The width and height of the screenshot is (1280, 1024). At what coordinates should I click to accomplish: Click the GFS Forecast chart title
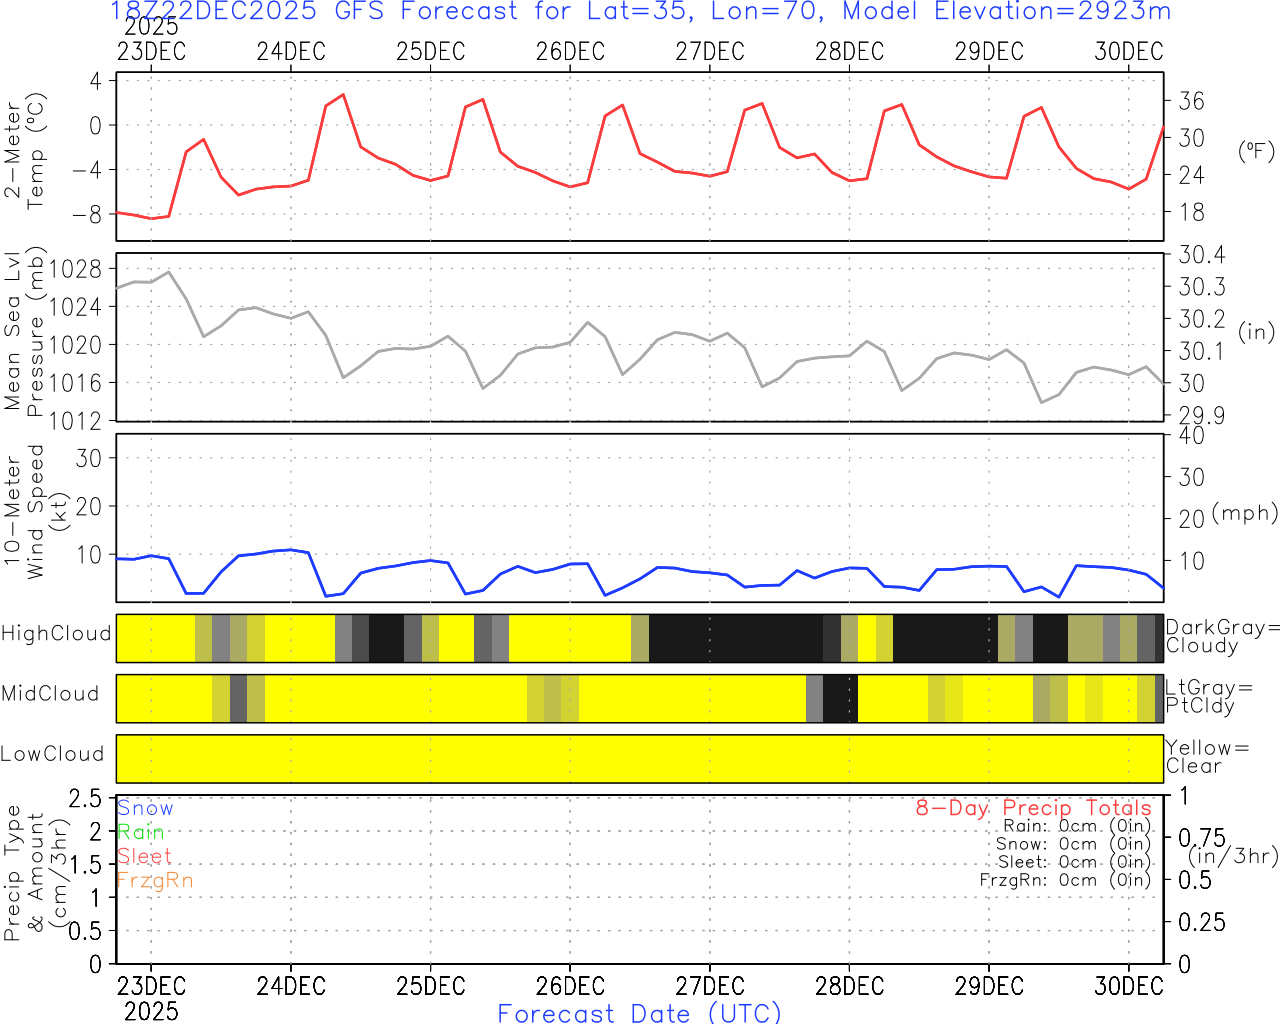pos(640,12)
